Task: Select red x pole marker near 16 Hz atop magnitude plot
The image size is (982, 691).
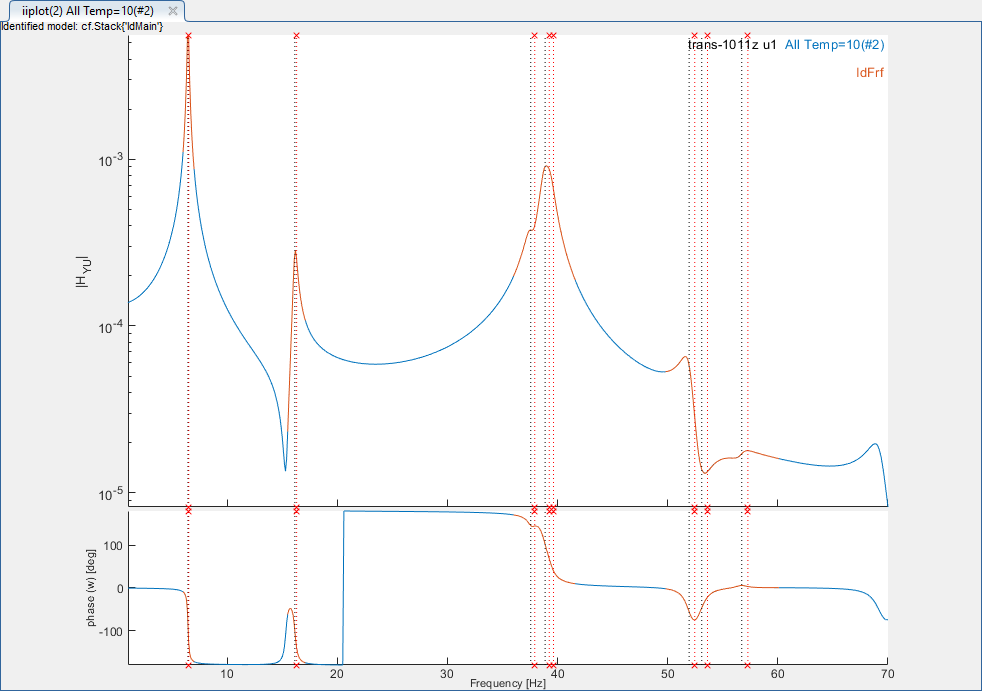Action: coord(296,36)
